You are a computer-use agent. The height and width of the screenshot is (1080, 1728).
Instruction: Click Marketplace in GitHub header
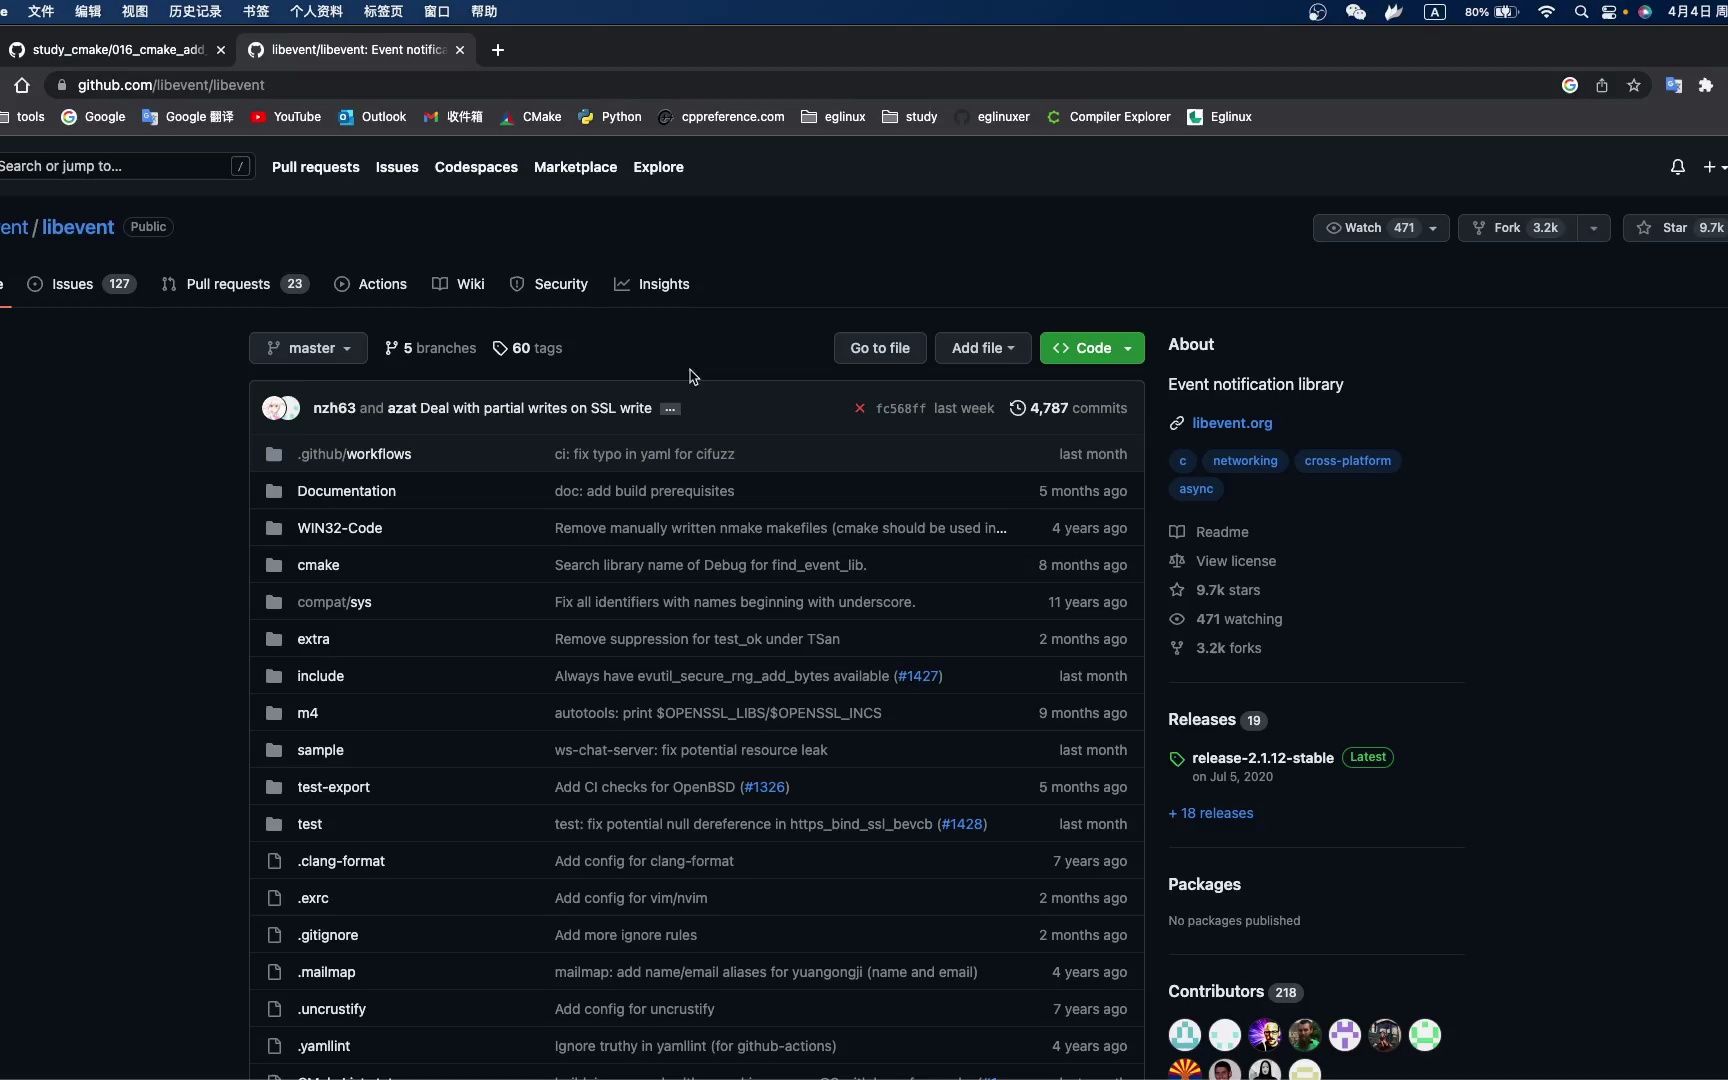click(575, 167)
